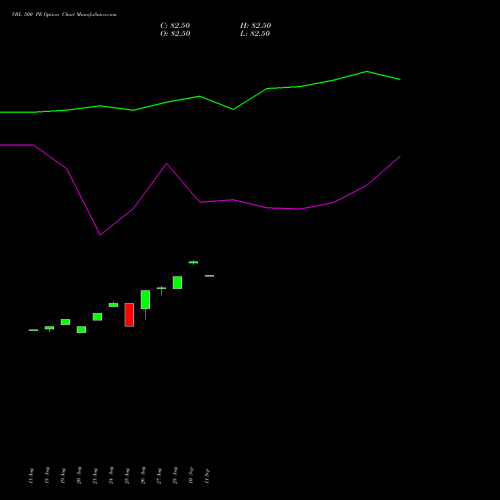Click the green candlestick for 20 Aug

[x=81, y=329]
